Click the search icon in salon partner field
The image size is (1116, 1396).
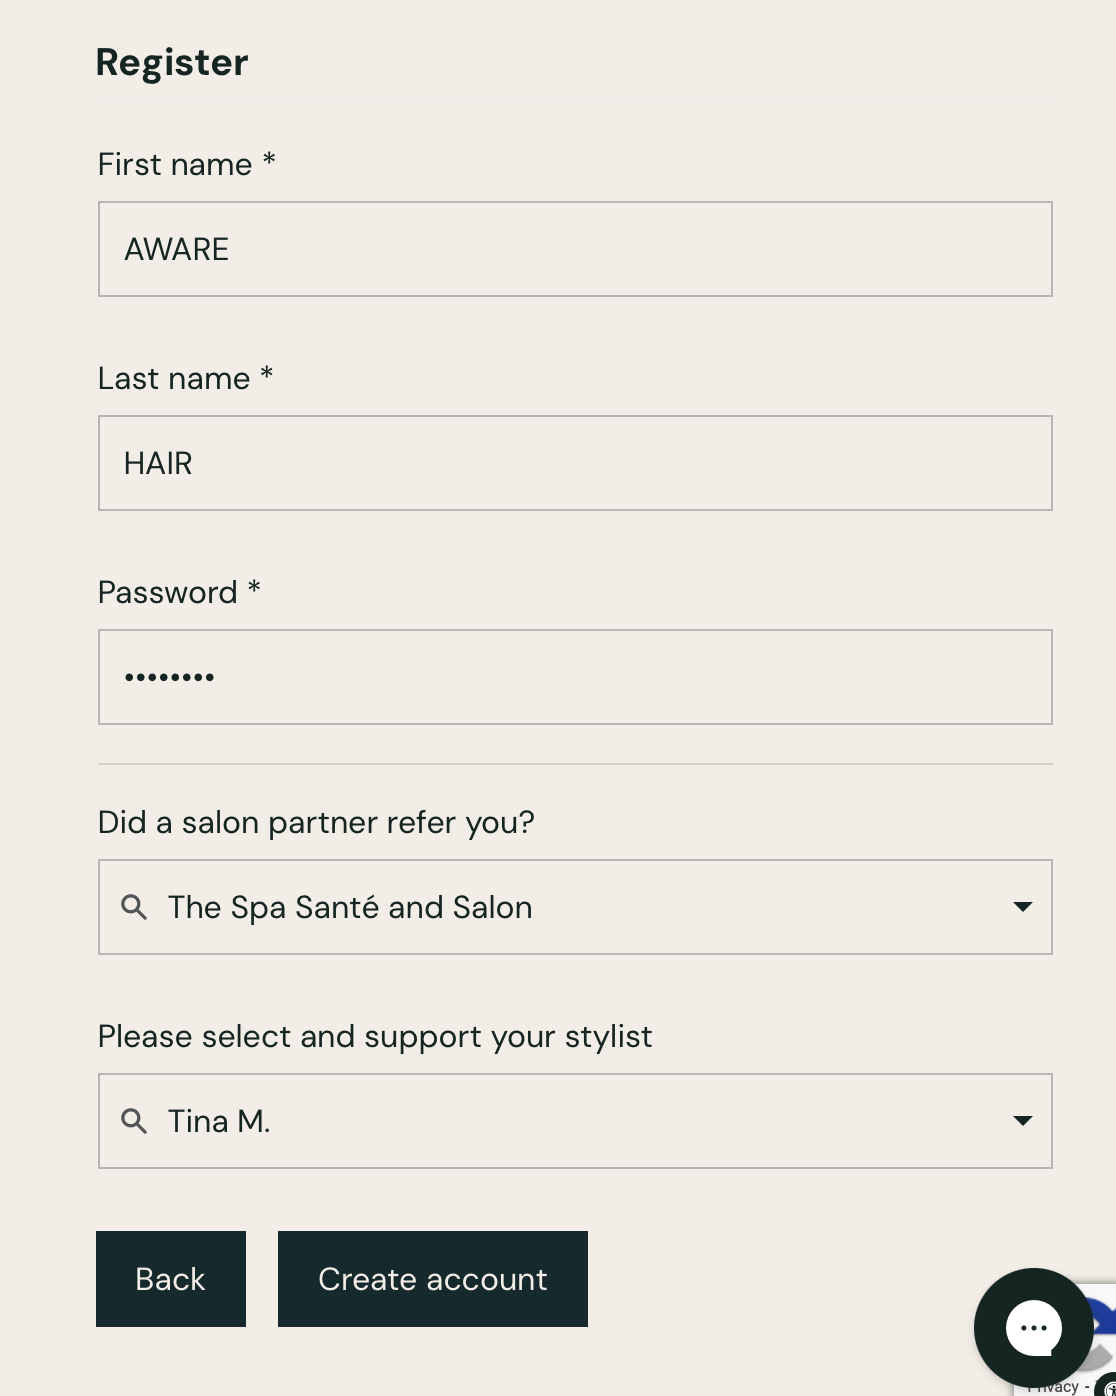point(134,907)
